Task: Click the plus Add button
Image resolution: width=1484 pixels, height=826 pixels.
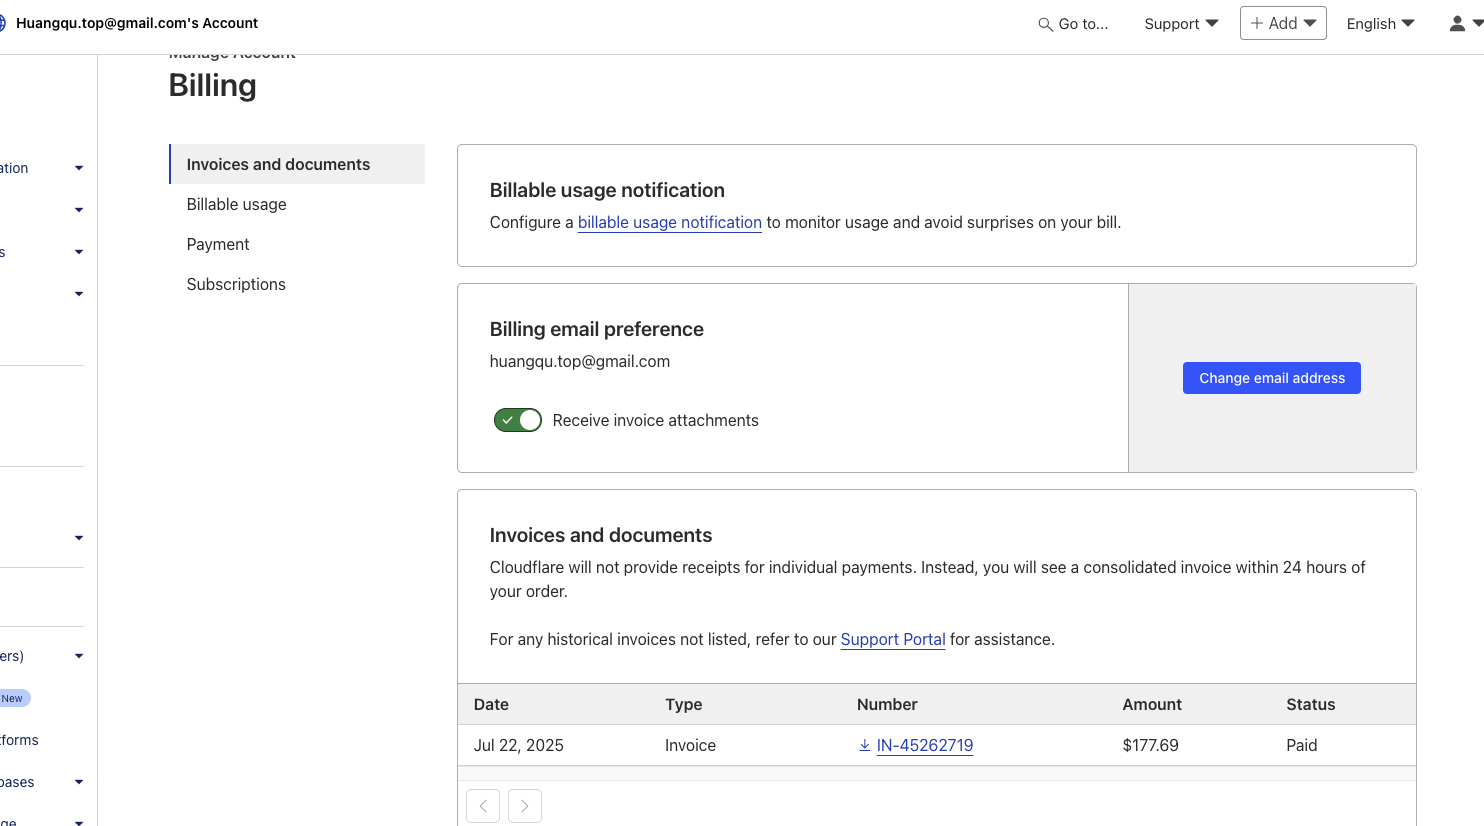Action: pyautogui.click(x=1283, y=23)
